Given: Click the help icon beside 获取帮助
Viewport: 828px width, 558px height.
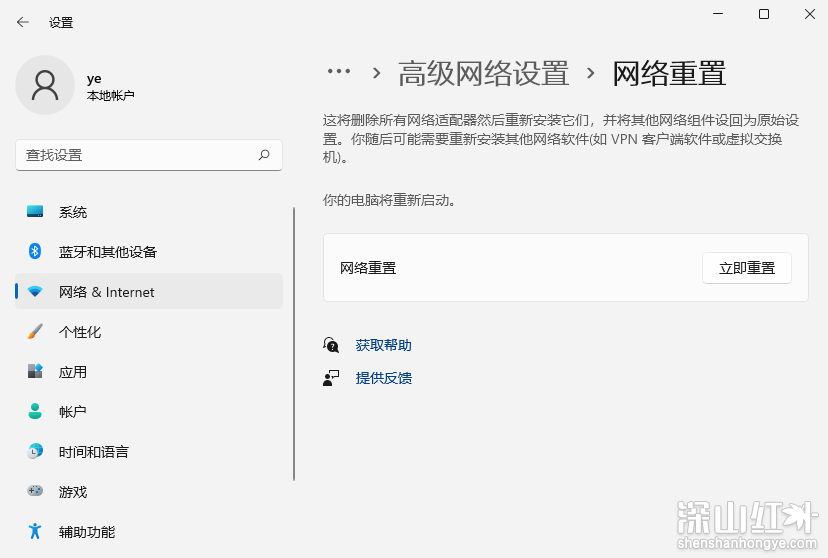Looking at the screenshot, I should click(x=331, y=345).
